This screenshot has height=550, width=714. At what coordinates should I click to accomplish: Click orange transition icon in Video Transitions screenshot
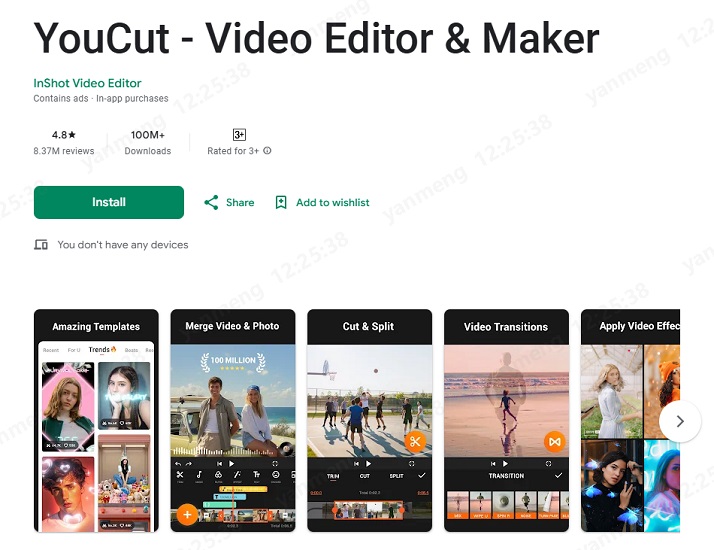[x=555, y=442]
